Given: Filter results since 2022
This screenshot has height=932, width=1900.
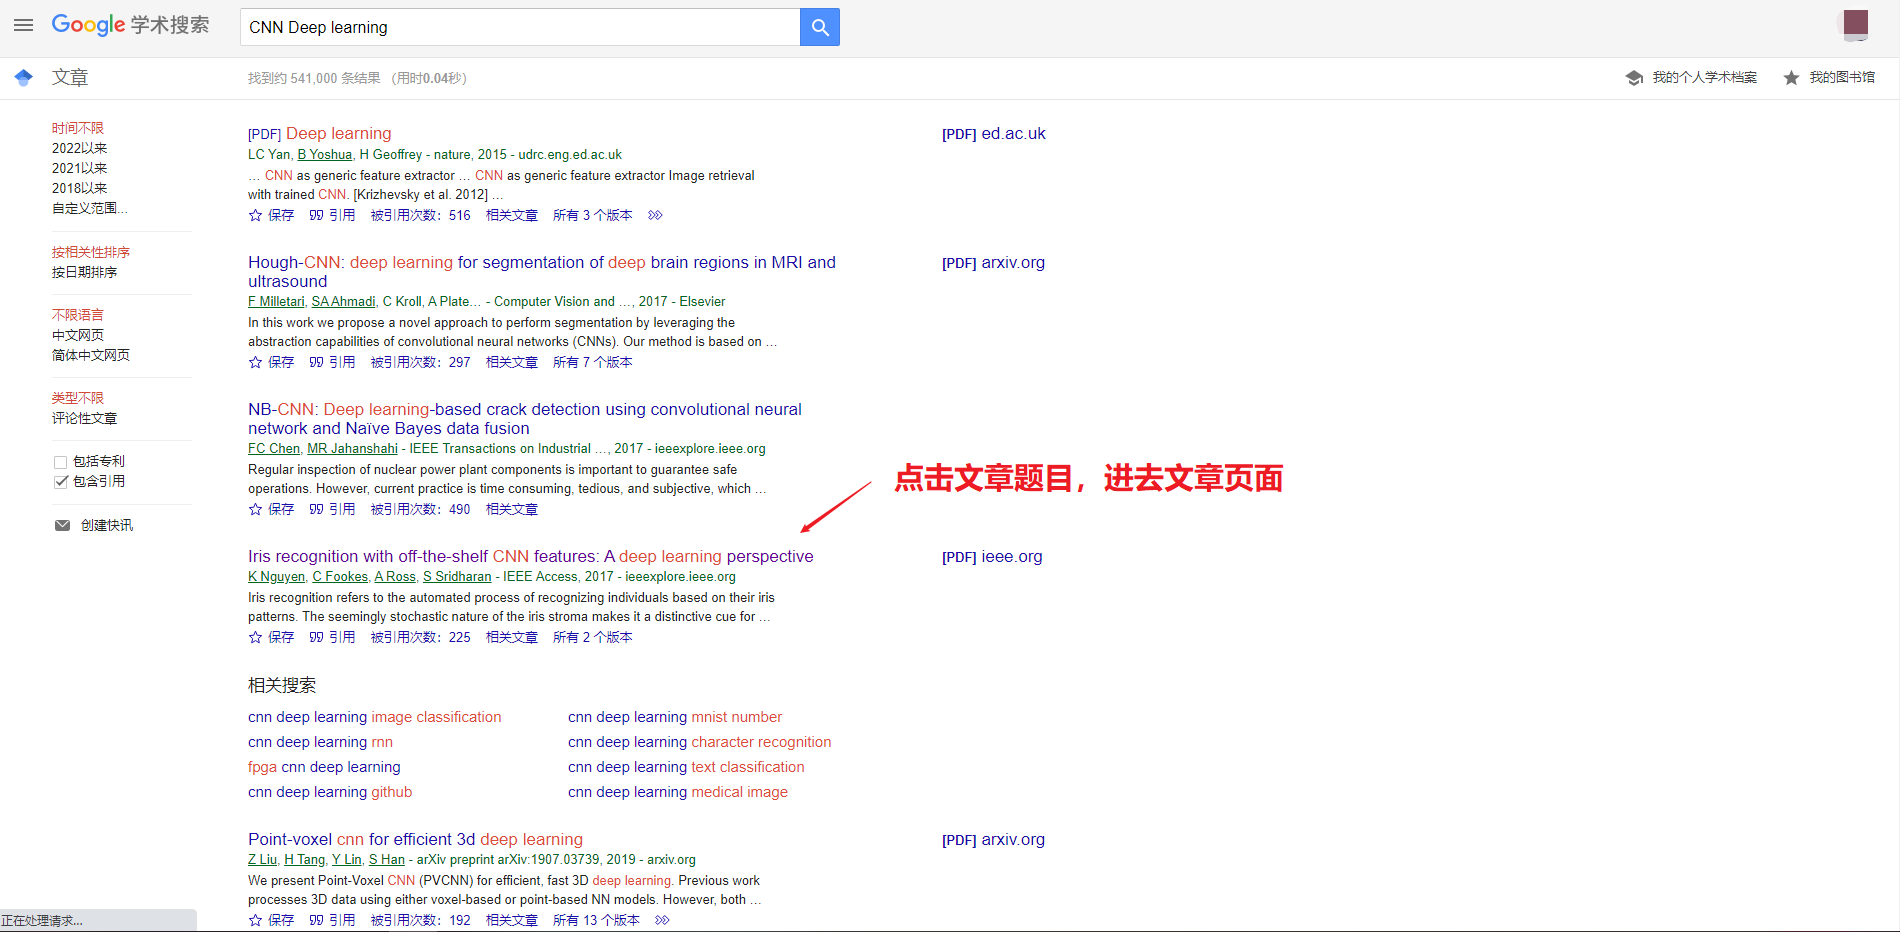Looking at the screenshot, I should (x=79, y=148).
